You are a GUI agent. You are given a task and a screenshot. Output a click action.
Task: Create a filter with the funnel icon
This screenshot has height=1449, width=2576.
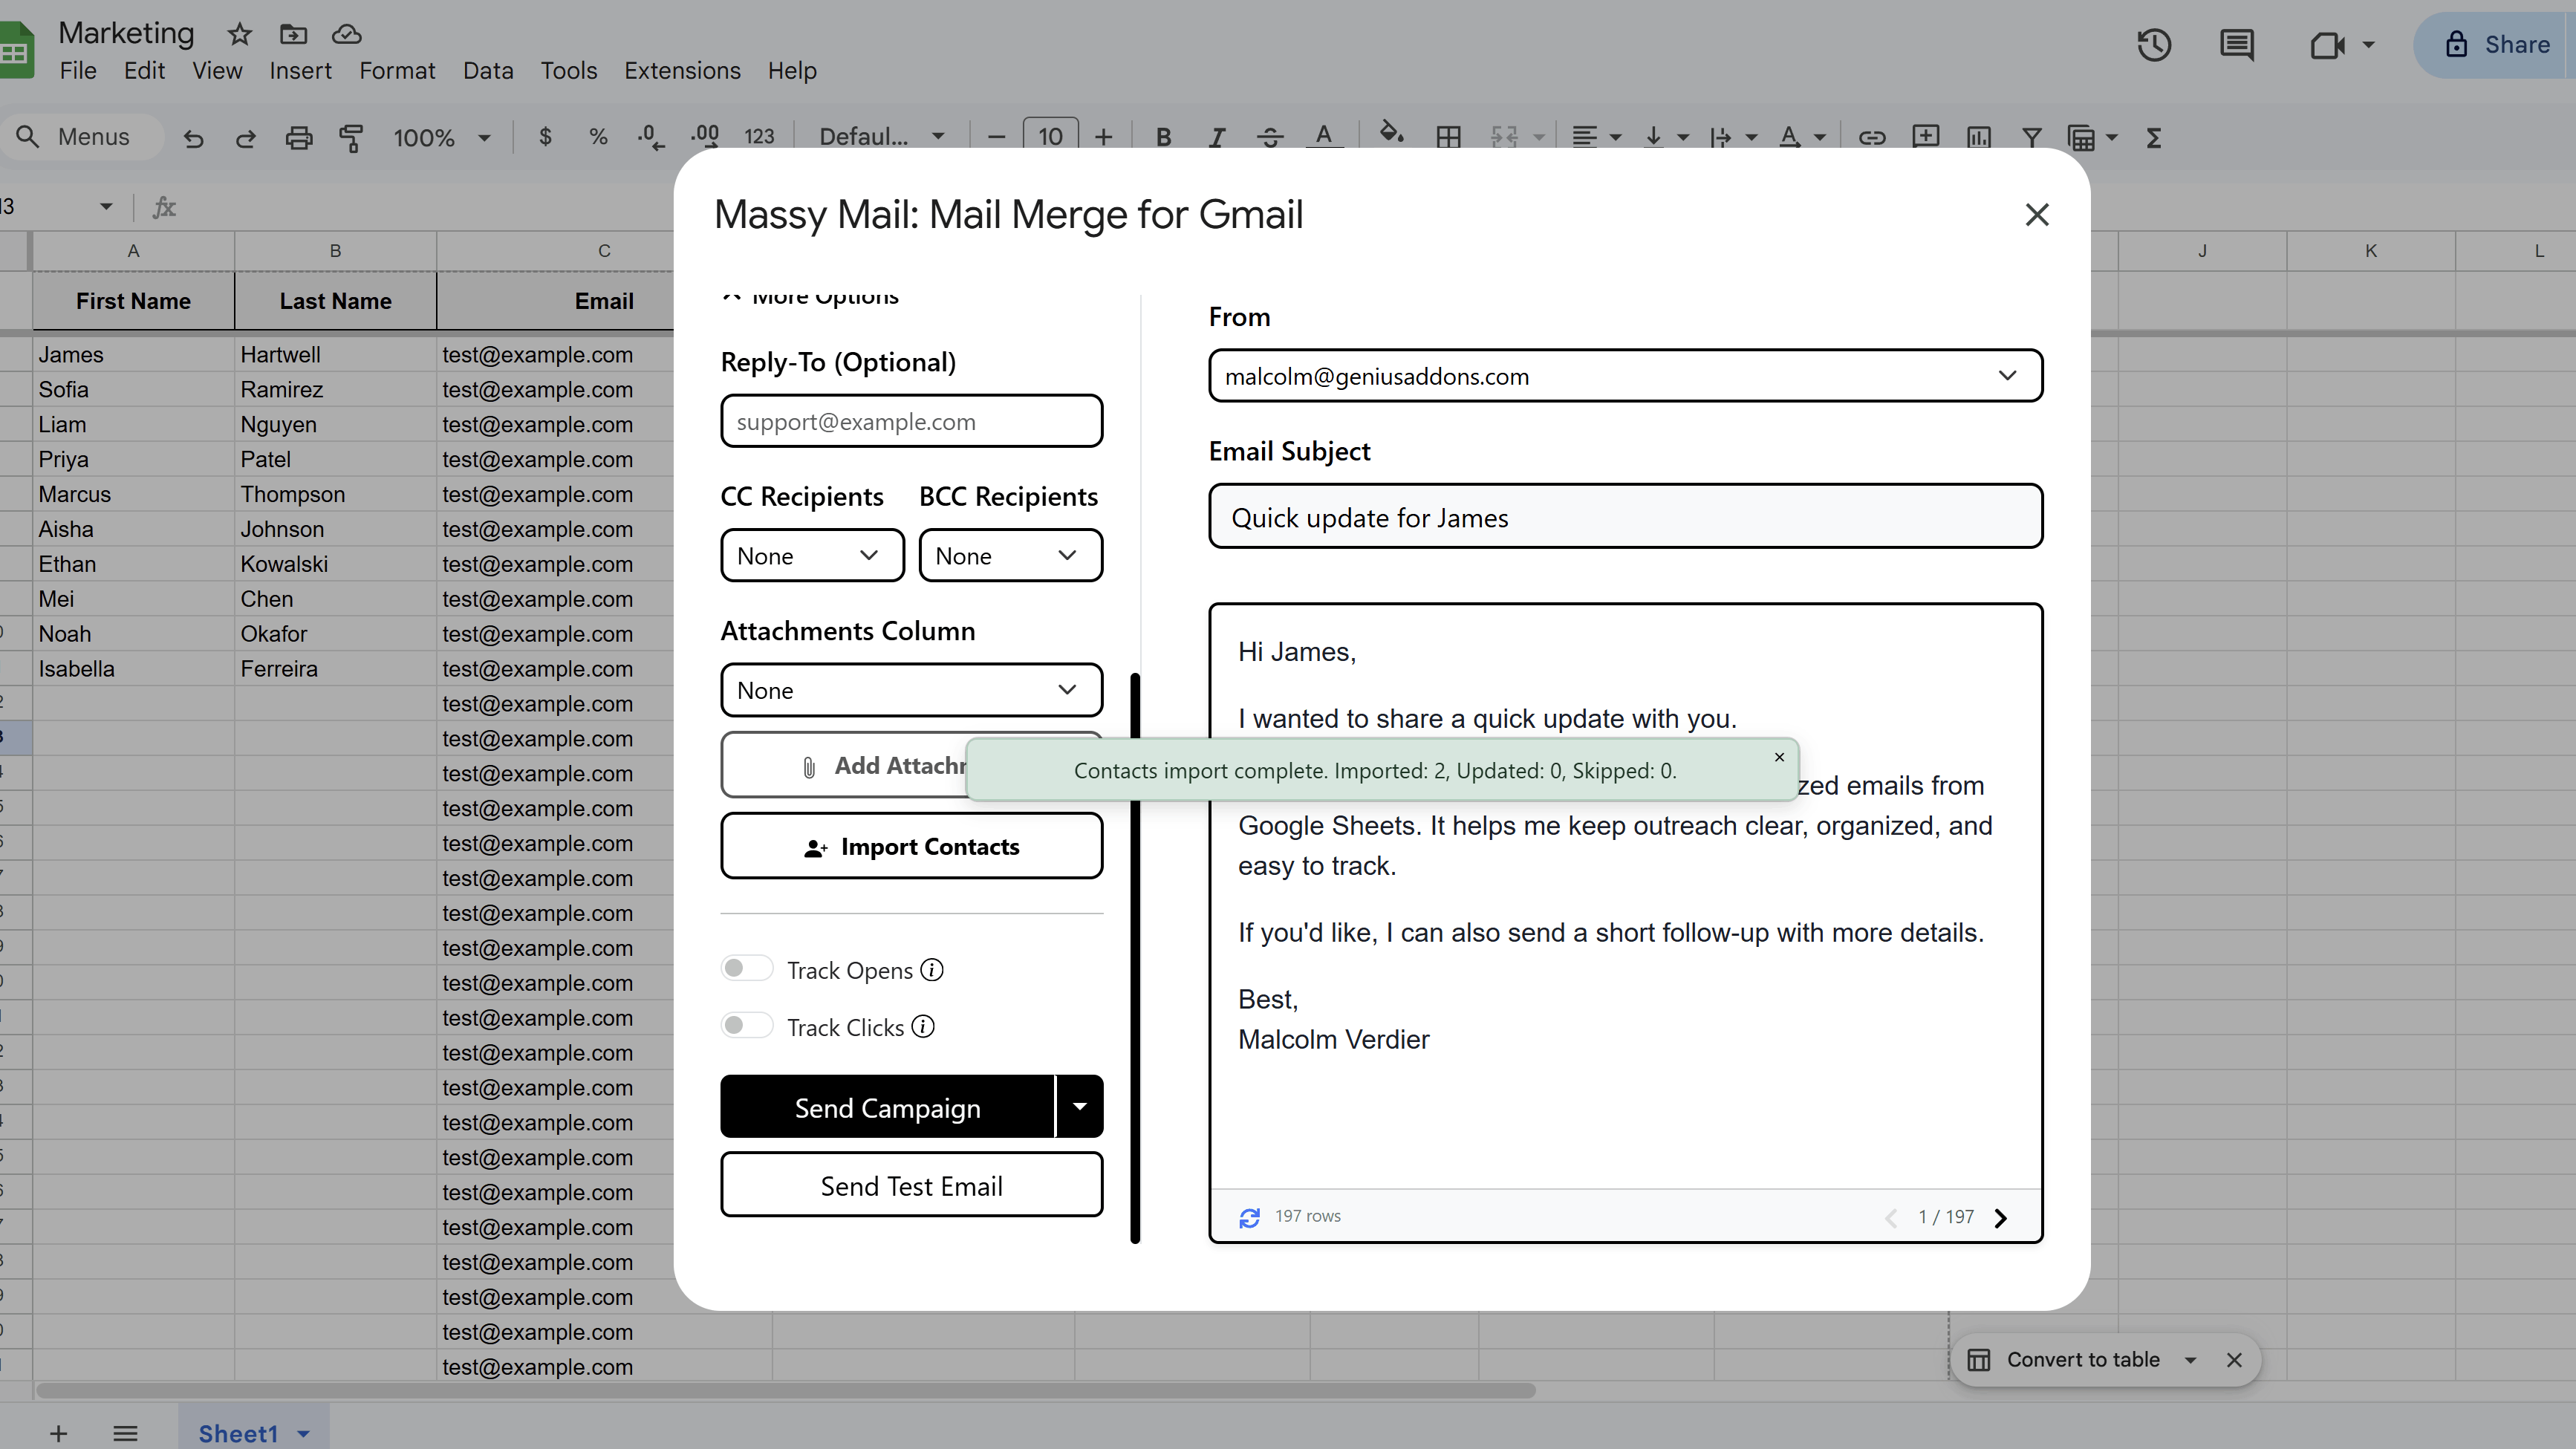[x=2032, y=137]
